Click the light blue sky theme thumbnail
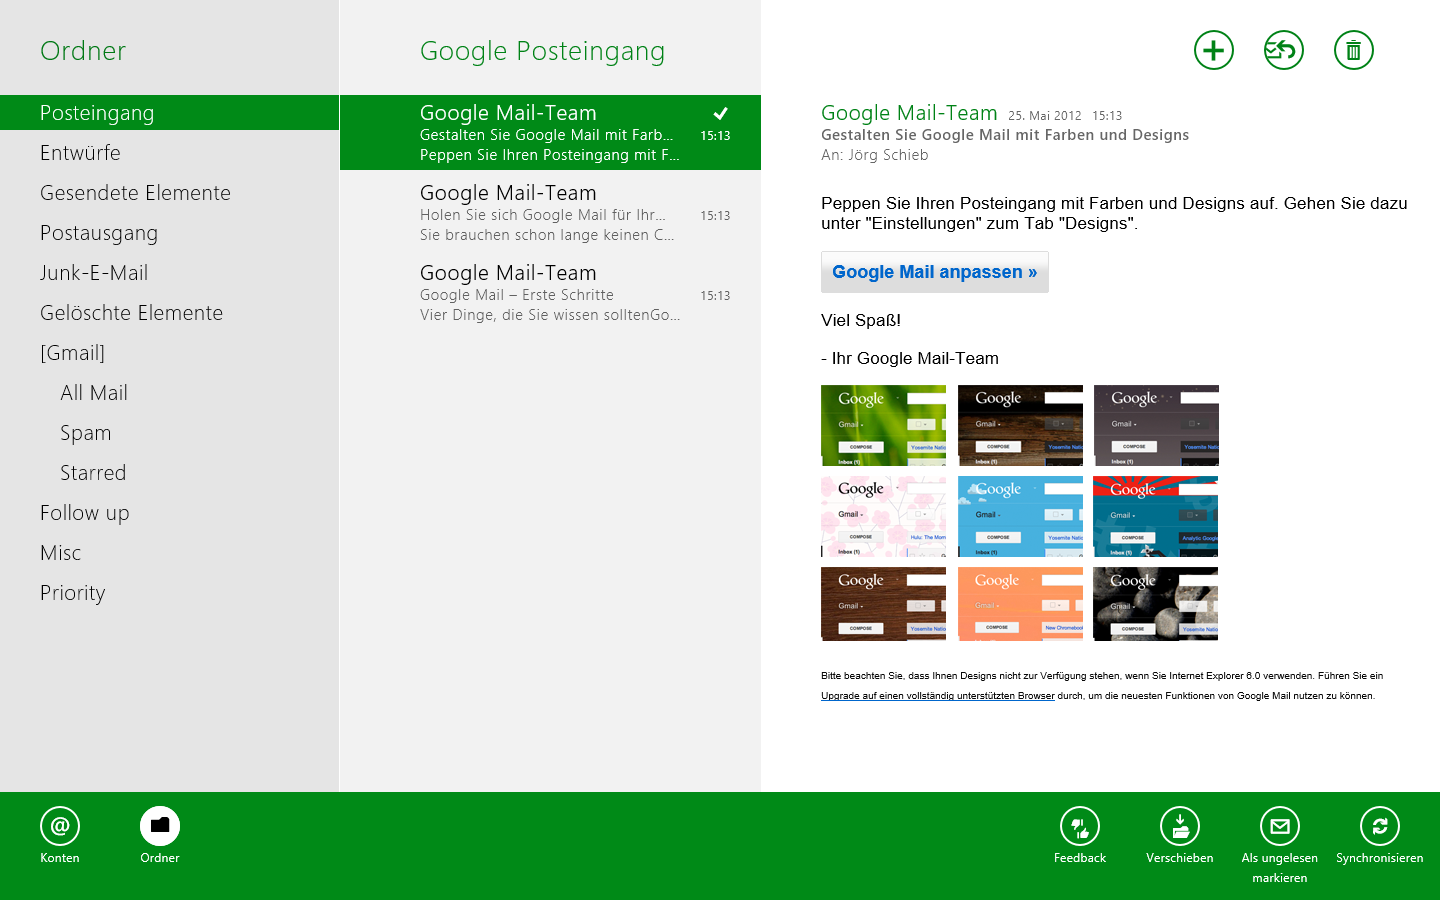 click(x=1020, y=516)
